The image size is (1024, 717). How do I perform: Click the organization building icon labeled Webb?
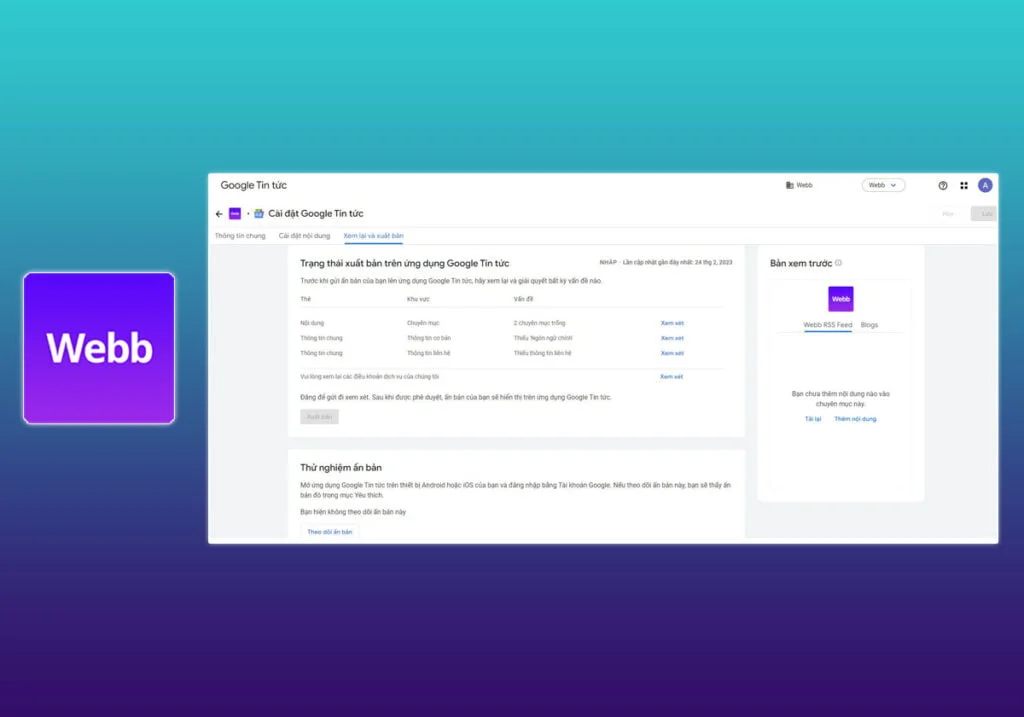[x=790, y=185]
